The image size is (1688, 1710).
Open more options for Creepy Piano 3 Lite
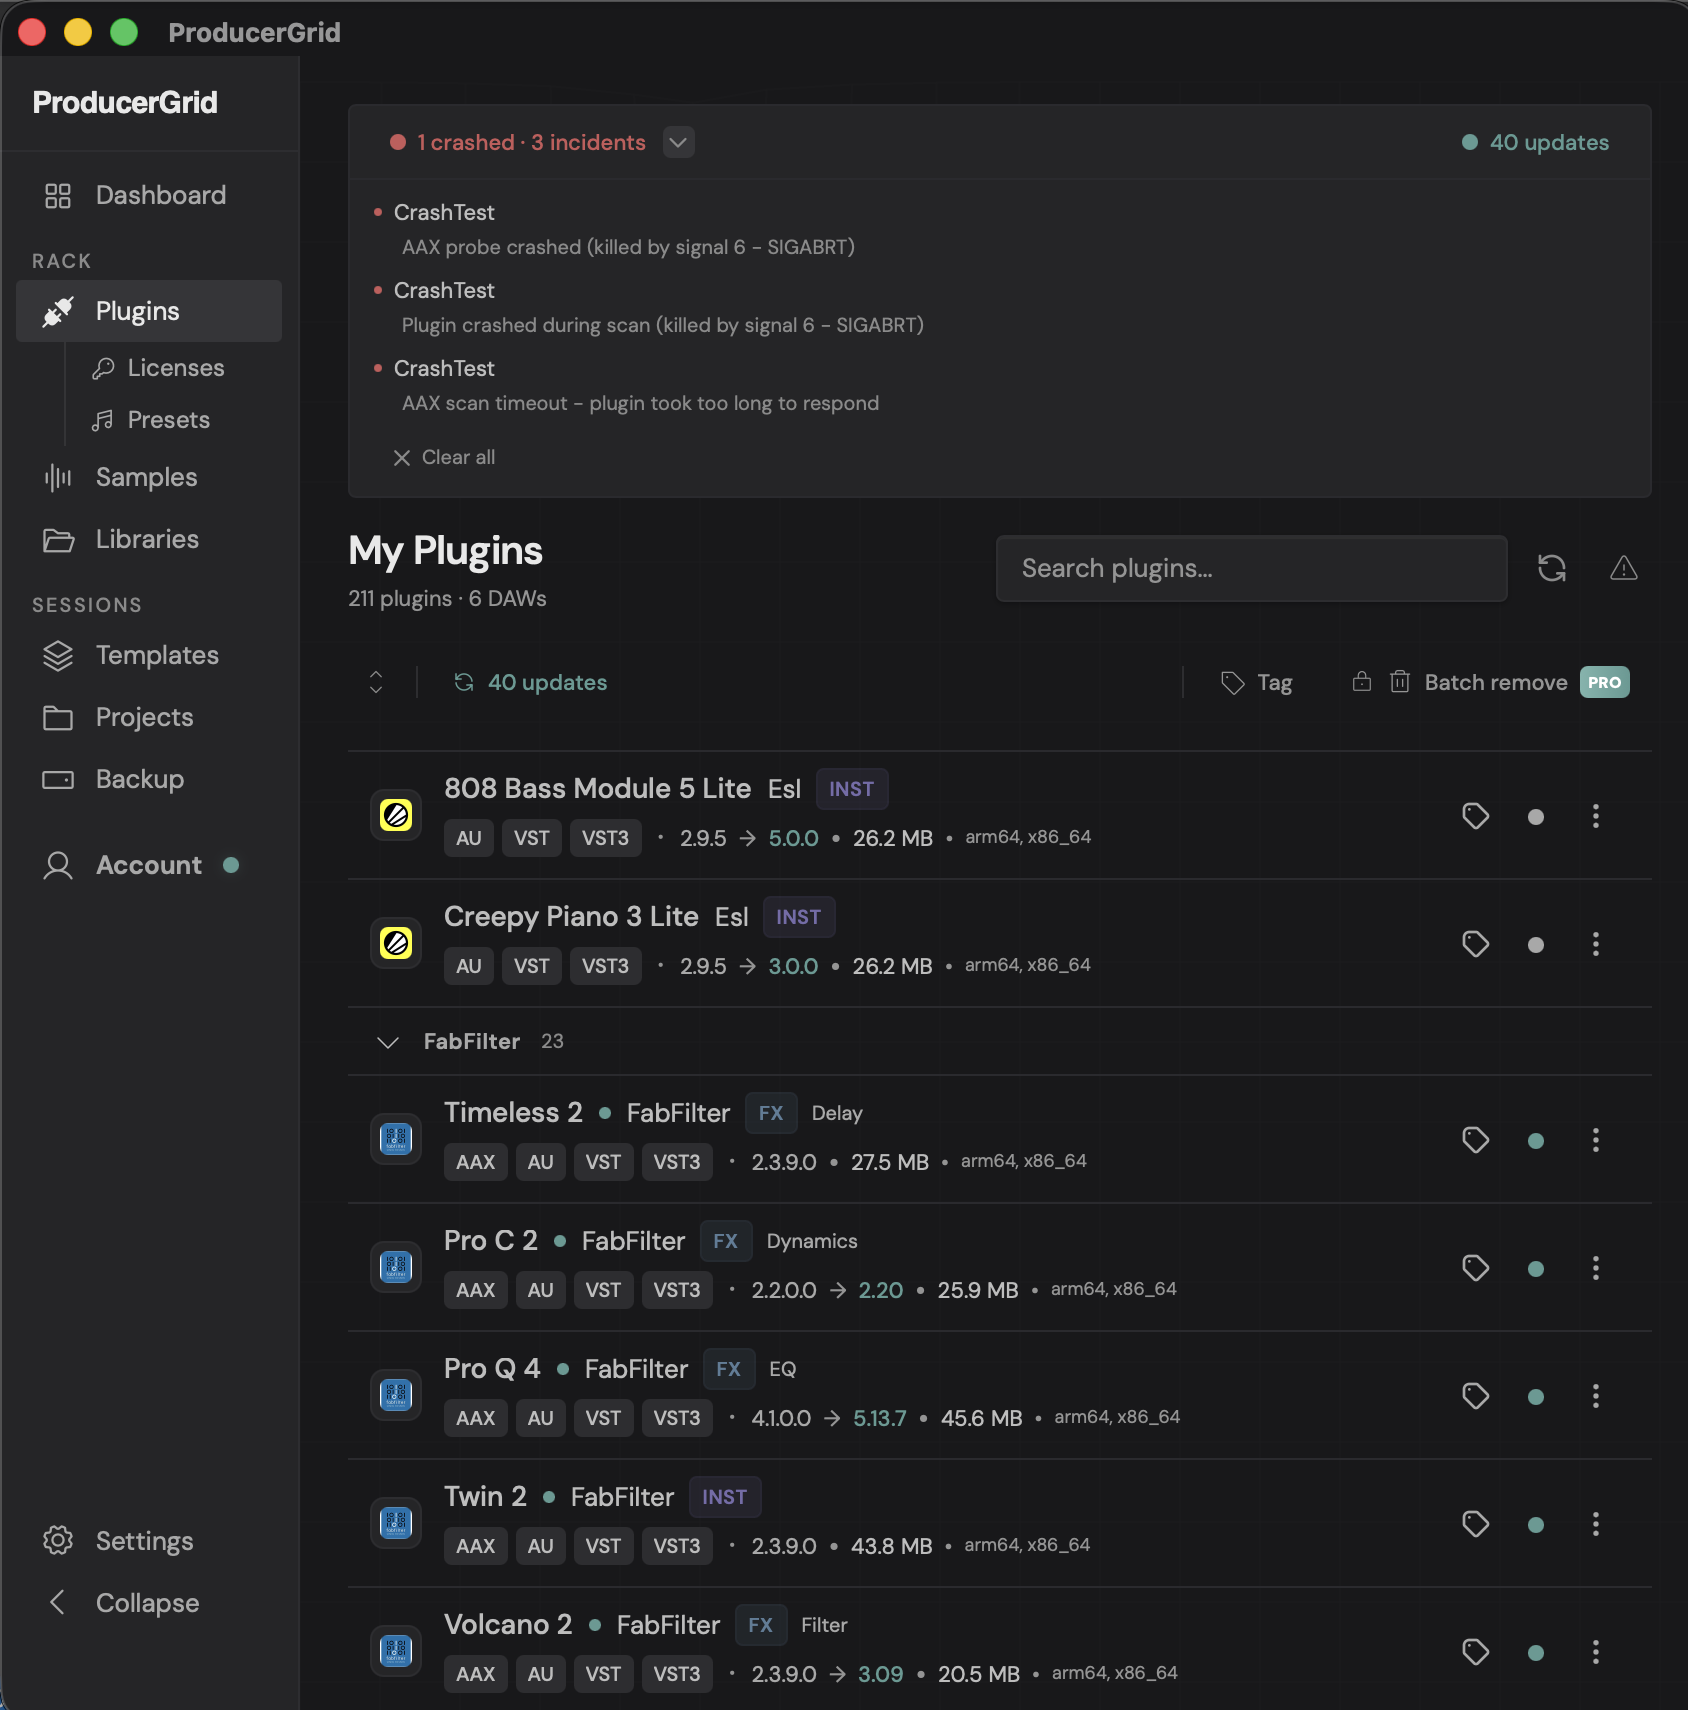(x=1596, y=944)
